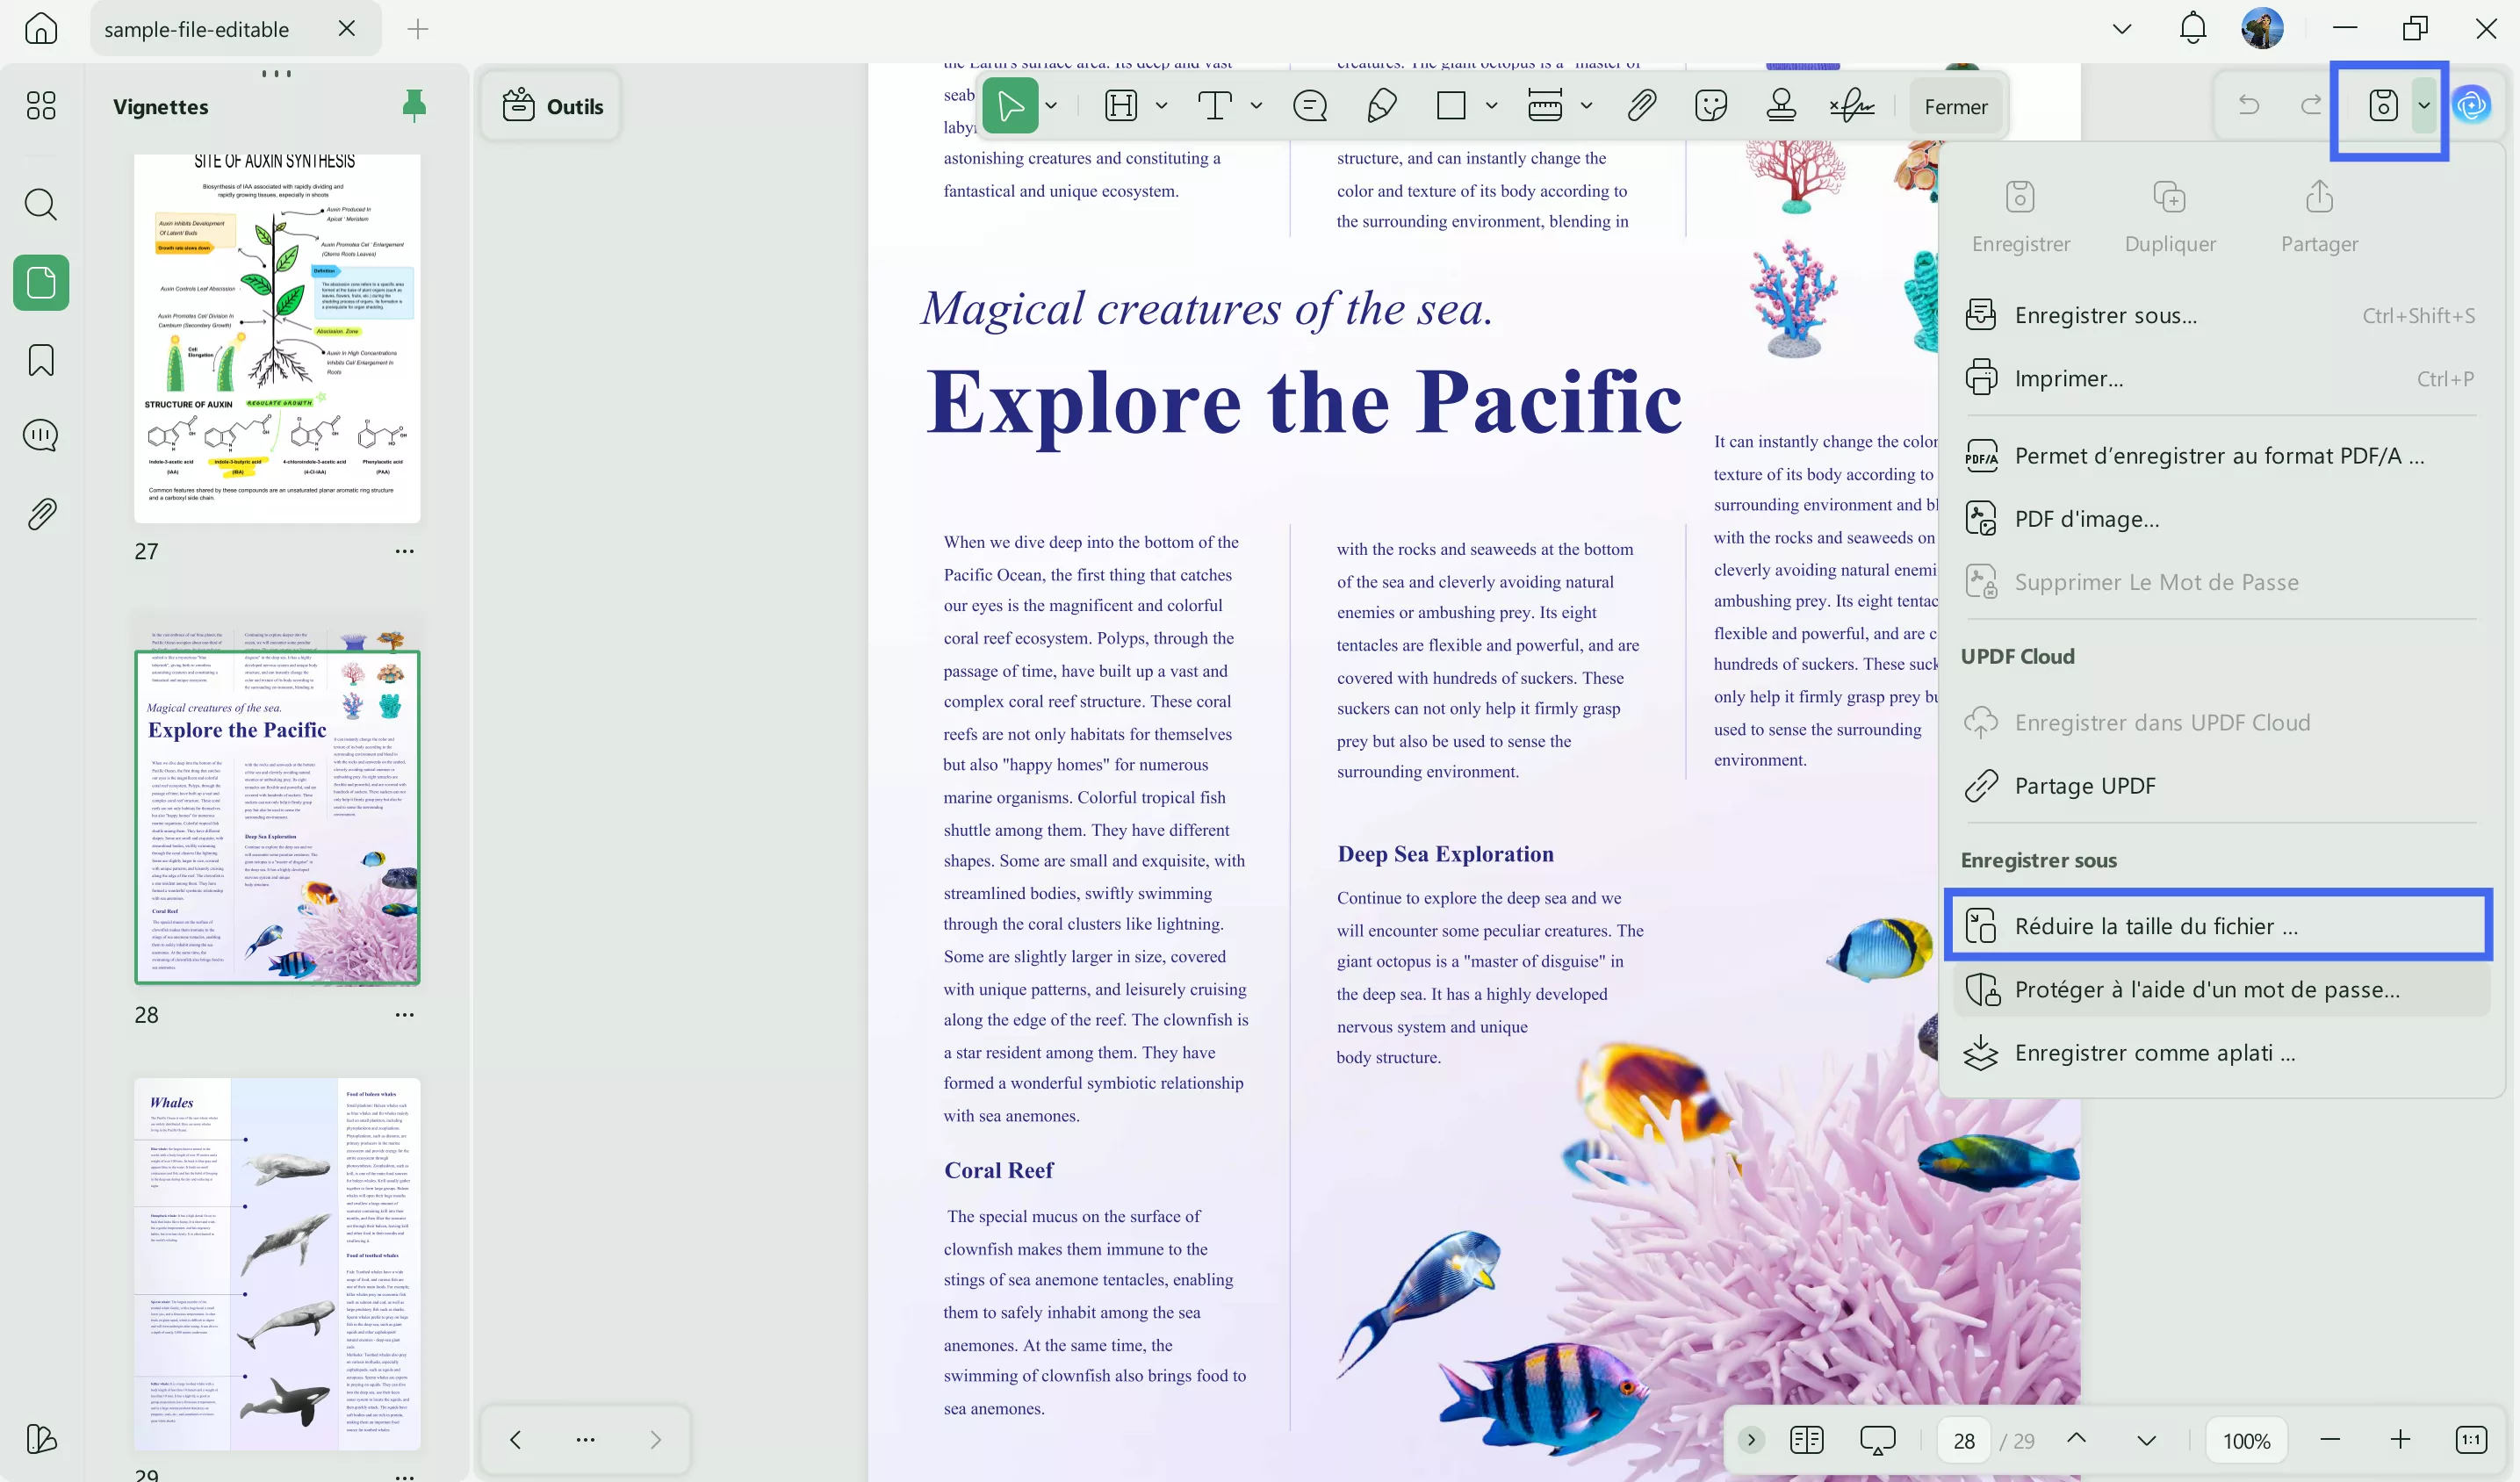Select the signature tool
2520x1482 pixels.
point(1852,105)
